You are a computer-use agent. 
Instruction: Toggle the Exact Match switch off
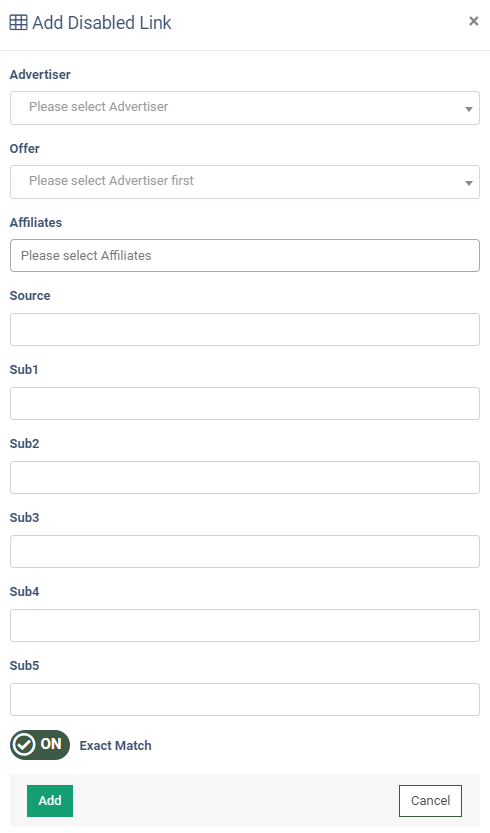pos(40,744)
